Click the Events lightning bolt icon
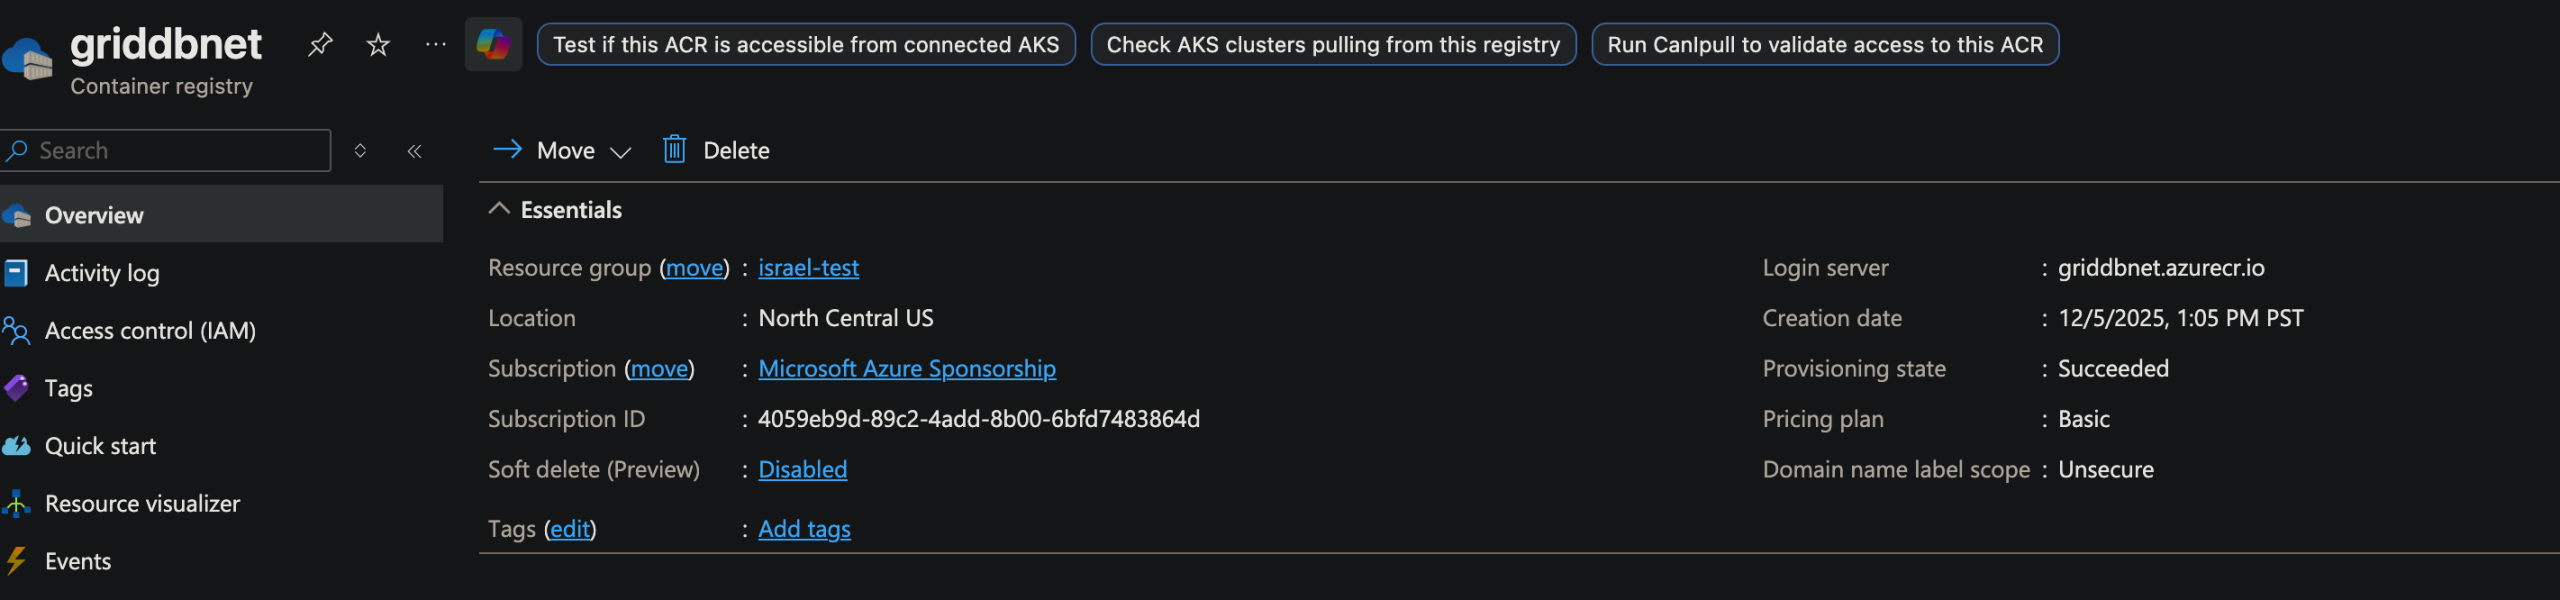The image size is (2560, 600). (x=16, y=561)
